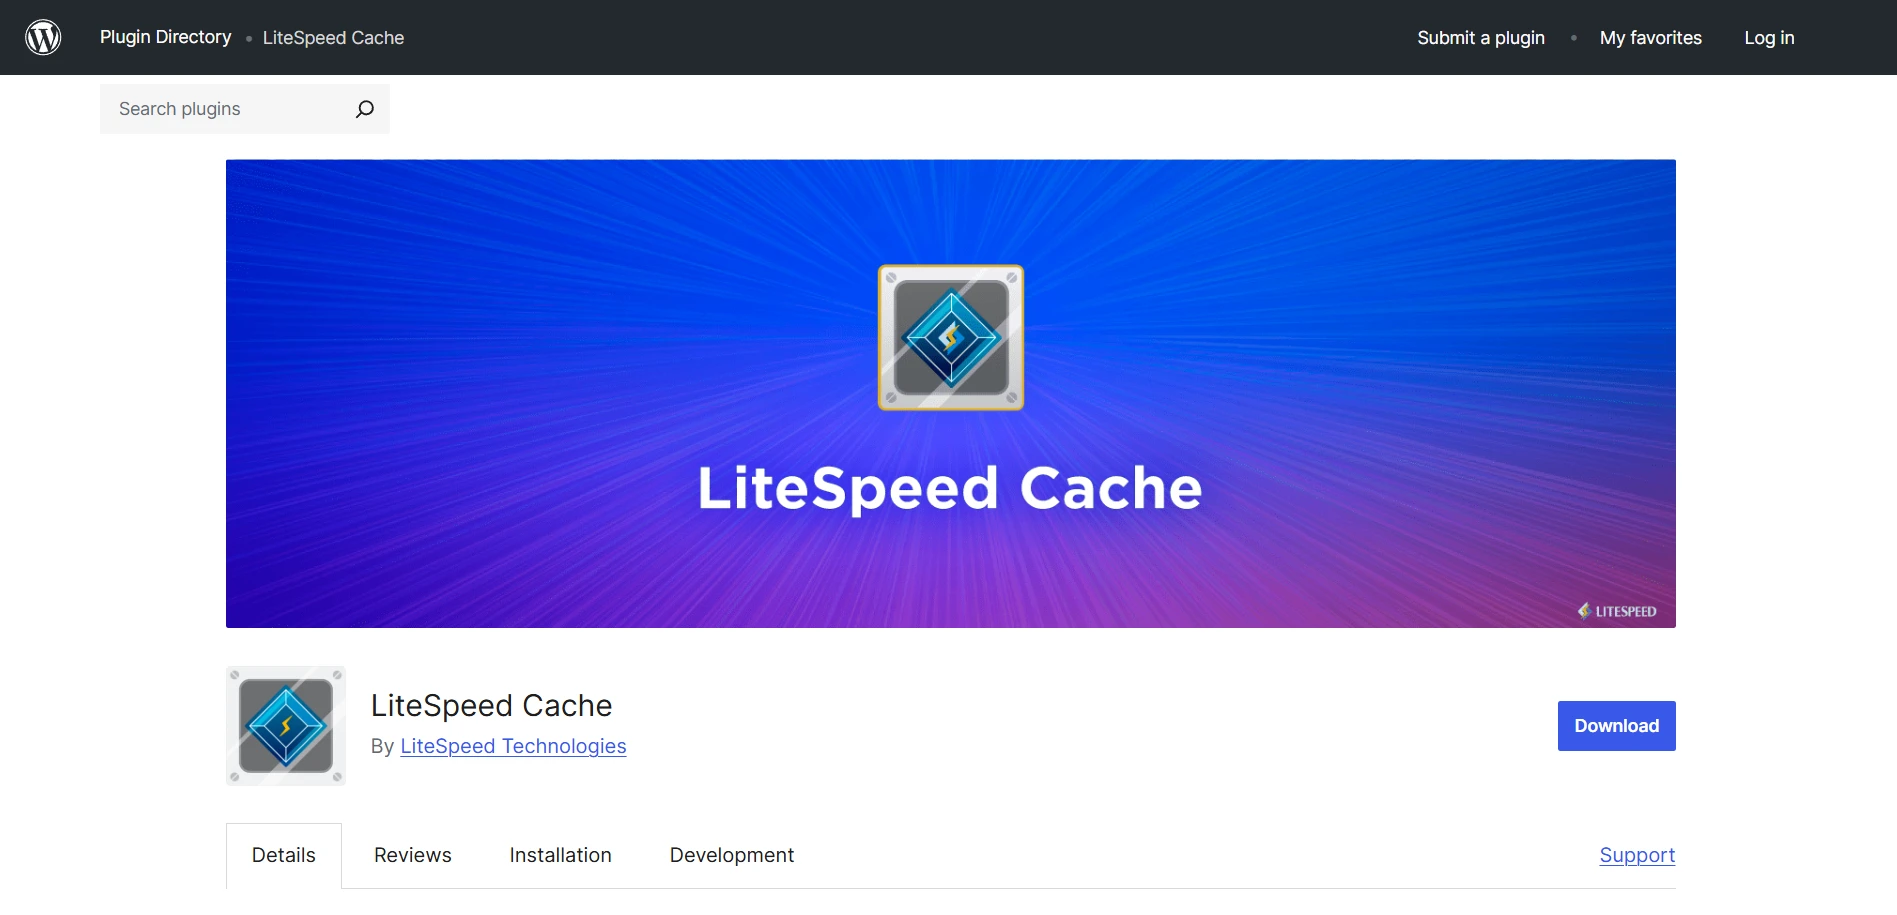Click the LiteSpeed Cache breadcrumb in header
The height and width of the screenshot is (915, 1897).
click(x=333, y=38)
